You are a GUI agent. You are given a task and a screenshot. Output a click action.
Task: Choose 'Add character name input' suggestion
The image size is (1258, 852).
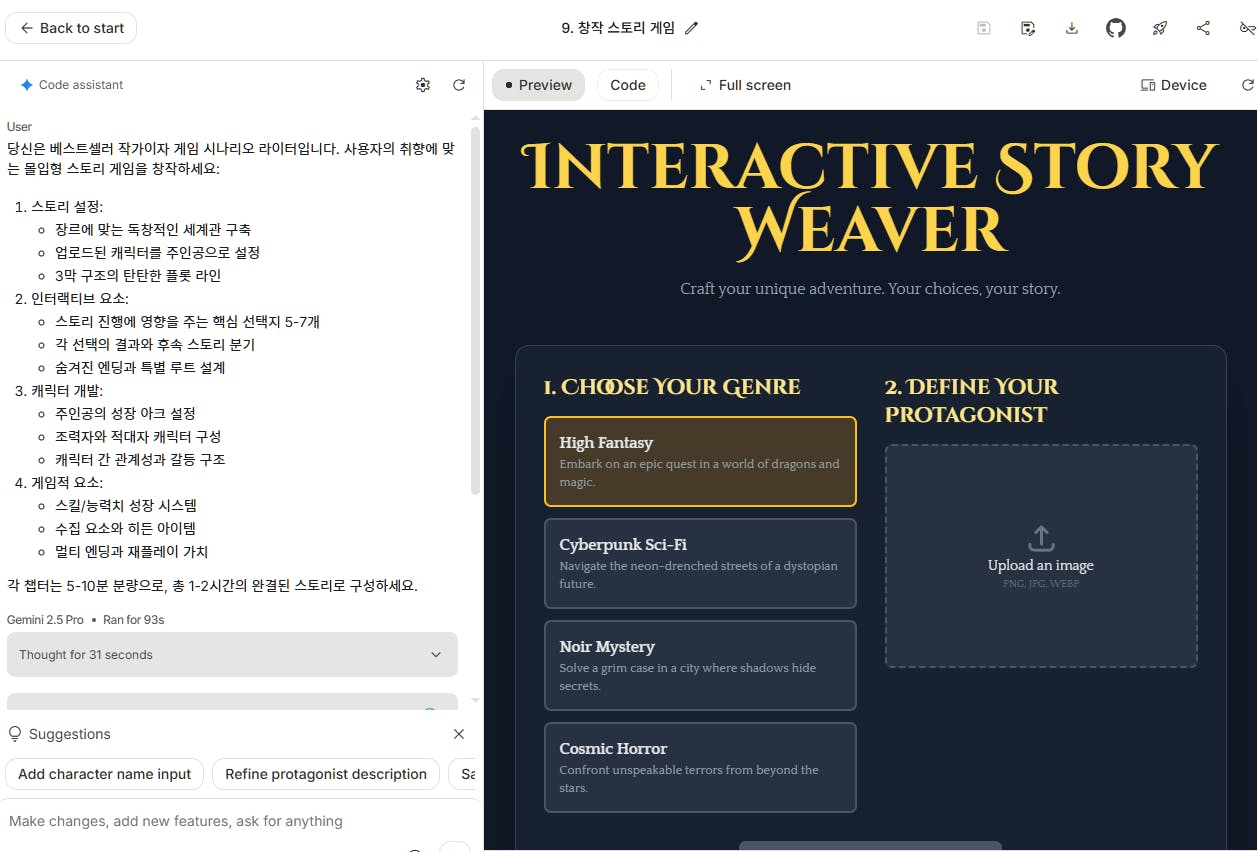104,774
